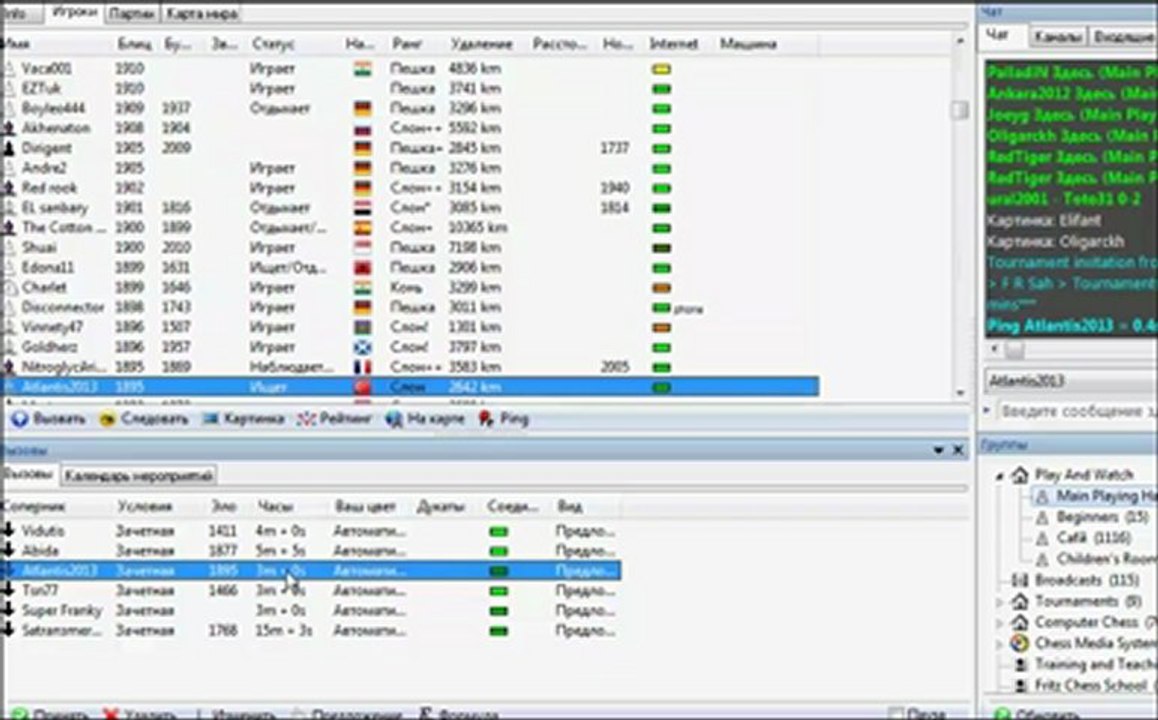
Task: Switch to the Карта мира tab
Action: 201,14
